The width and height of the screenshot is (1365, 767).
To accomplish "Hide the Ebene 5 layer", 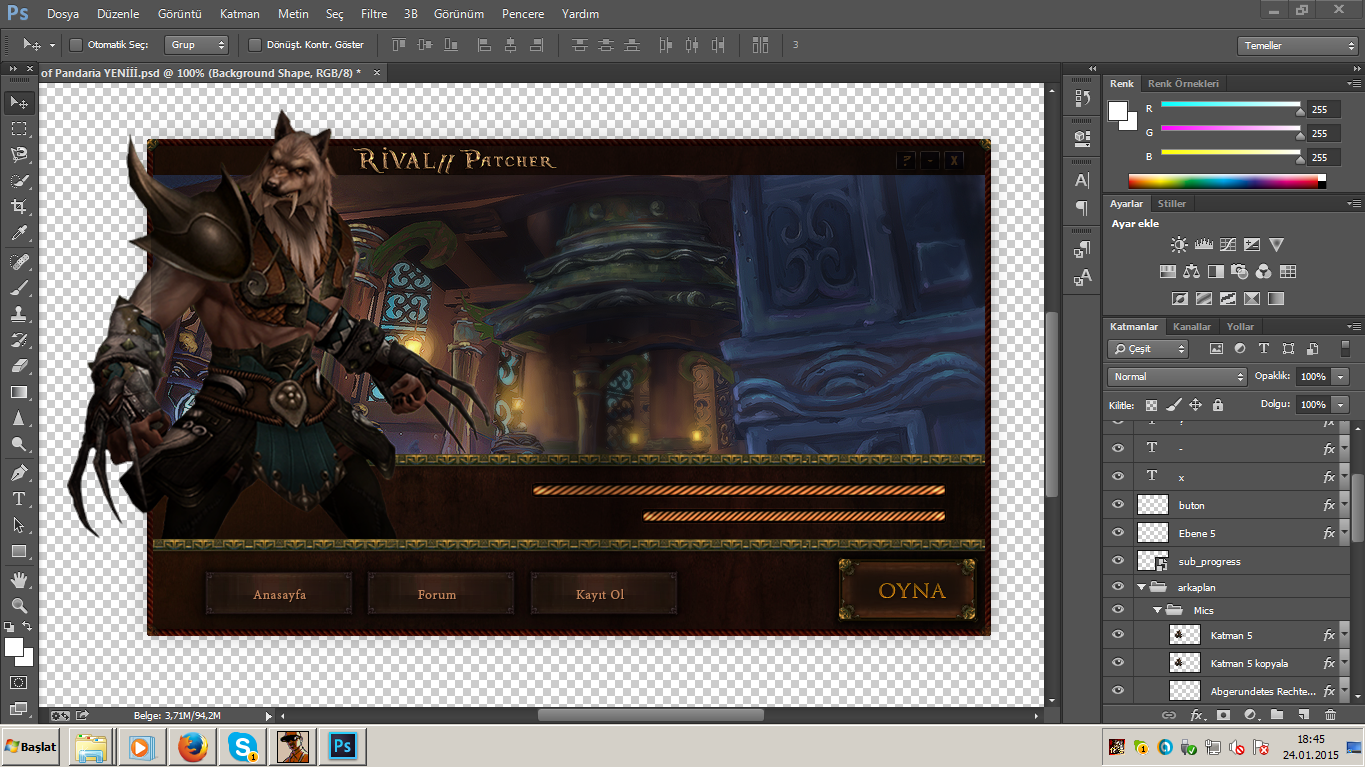I will click(x=1118, y=533).
